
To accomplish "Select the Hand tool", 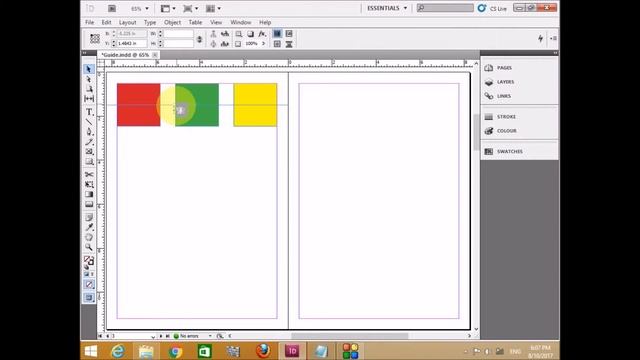I will (89, 237).
